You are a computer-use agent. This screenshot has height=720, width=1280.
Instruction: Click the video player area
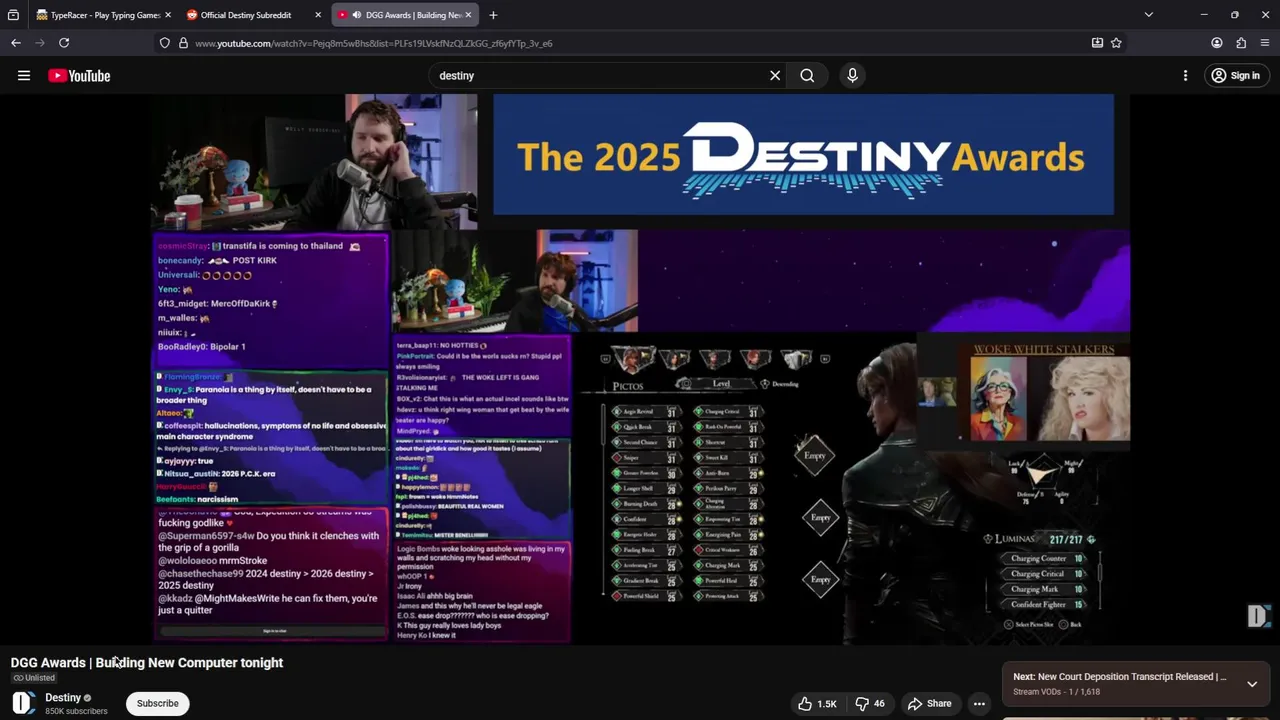(640, 369)
